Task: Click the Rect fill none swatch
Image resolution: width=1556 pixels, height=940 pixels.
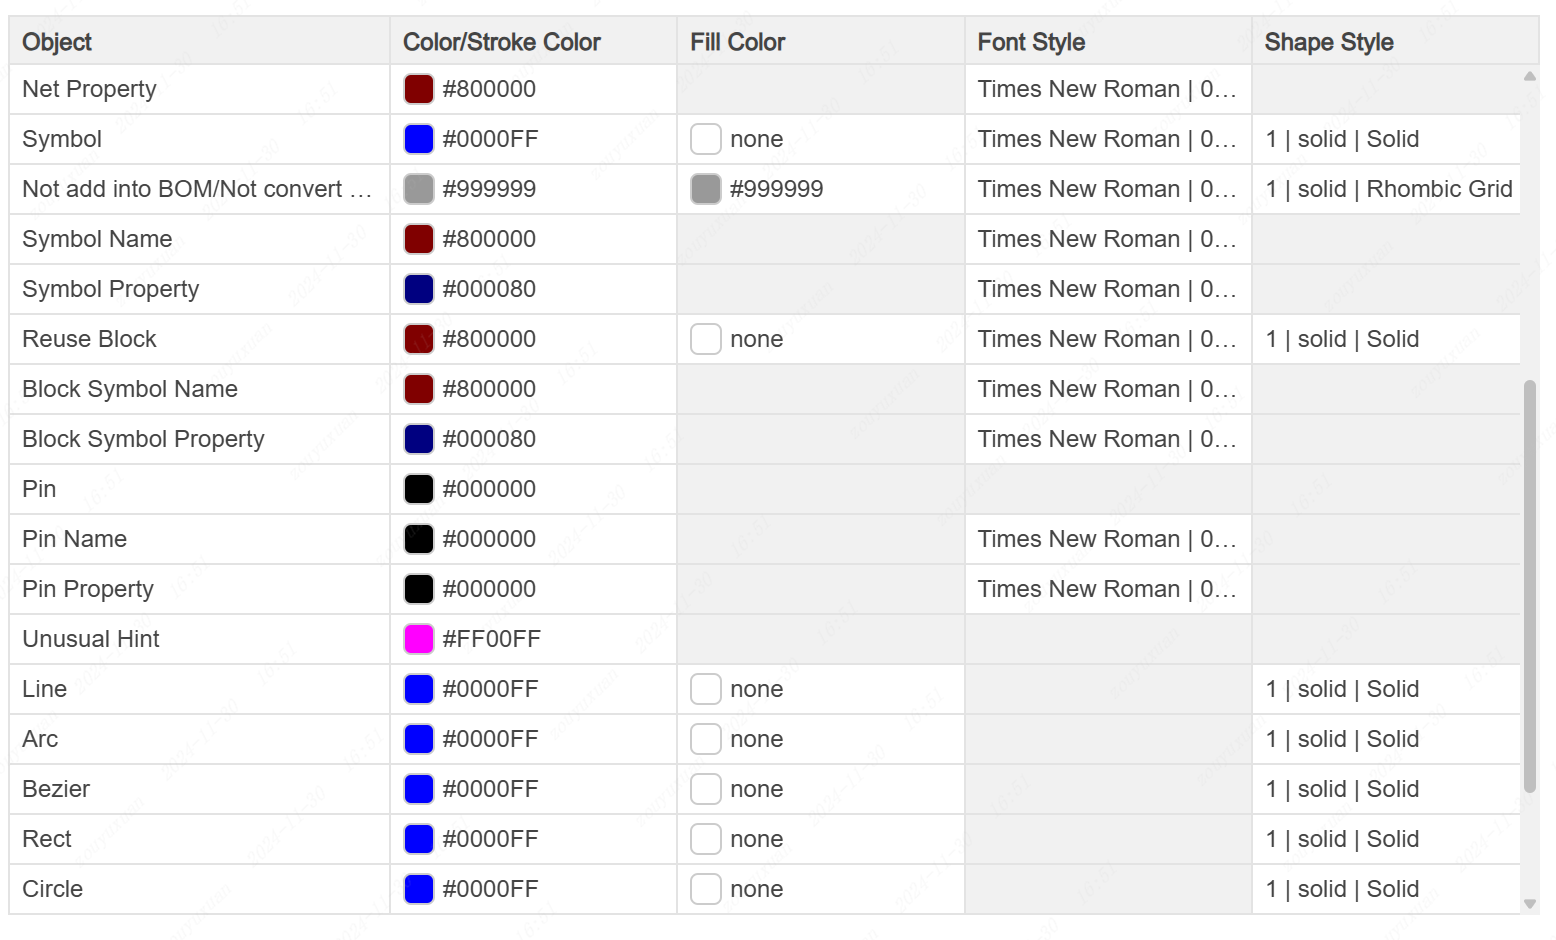Action: point(706,839)
